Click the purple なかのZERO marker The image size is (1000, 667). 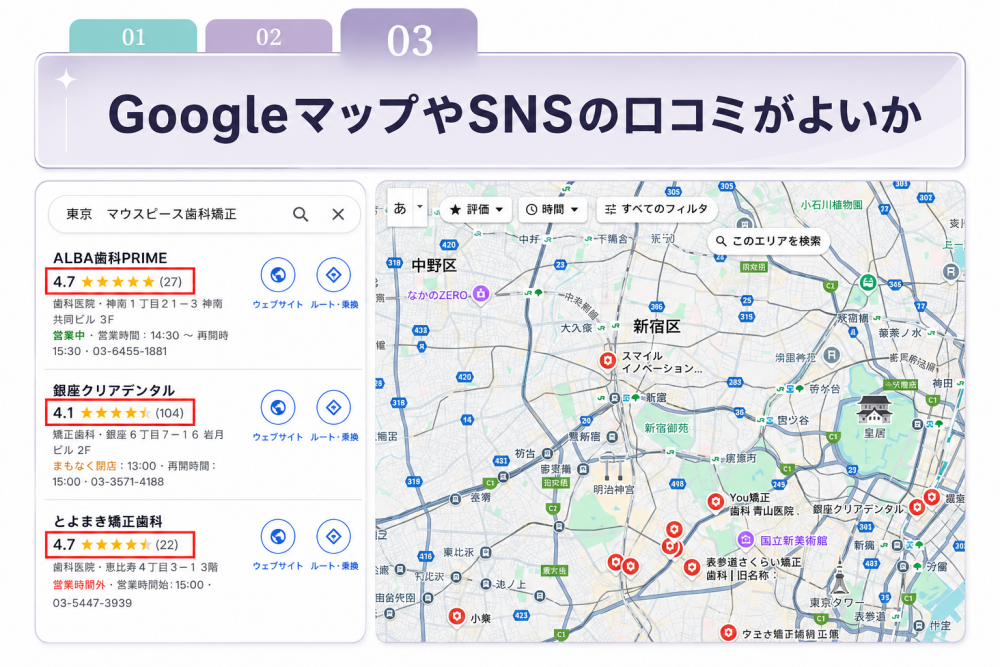click(x=481, y=294)
